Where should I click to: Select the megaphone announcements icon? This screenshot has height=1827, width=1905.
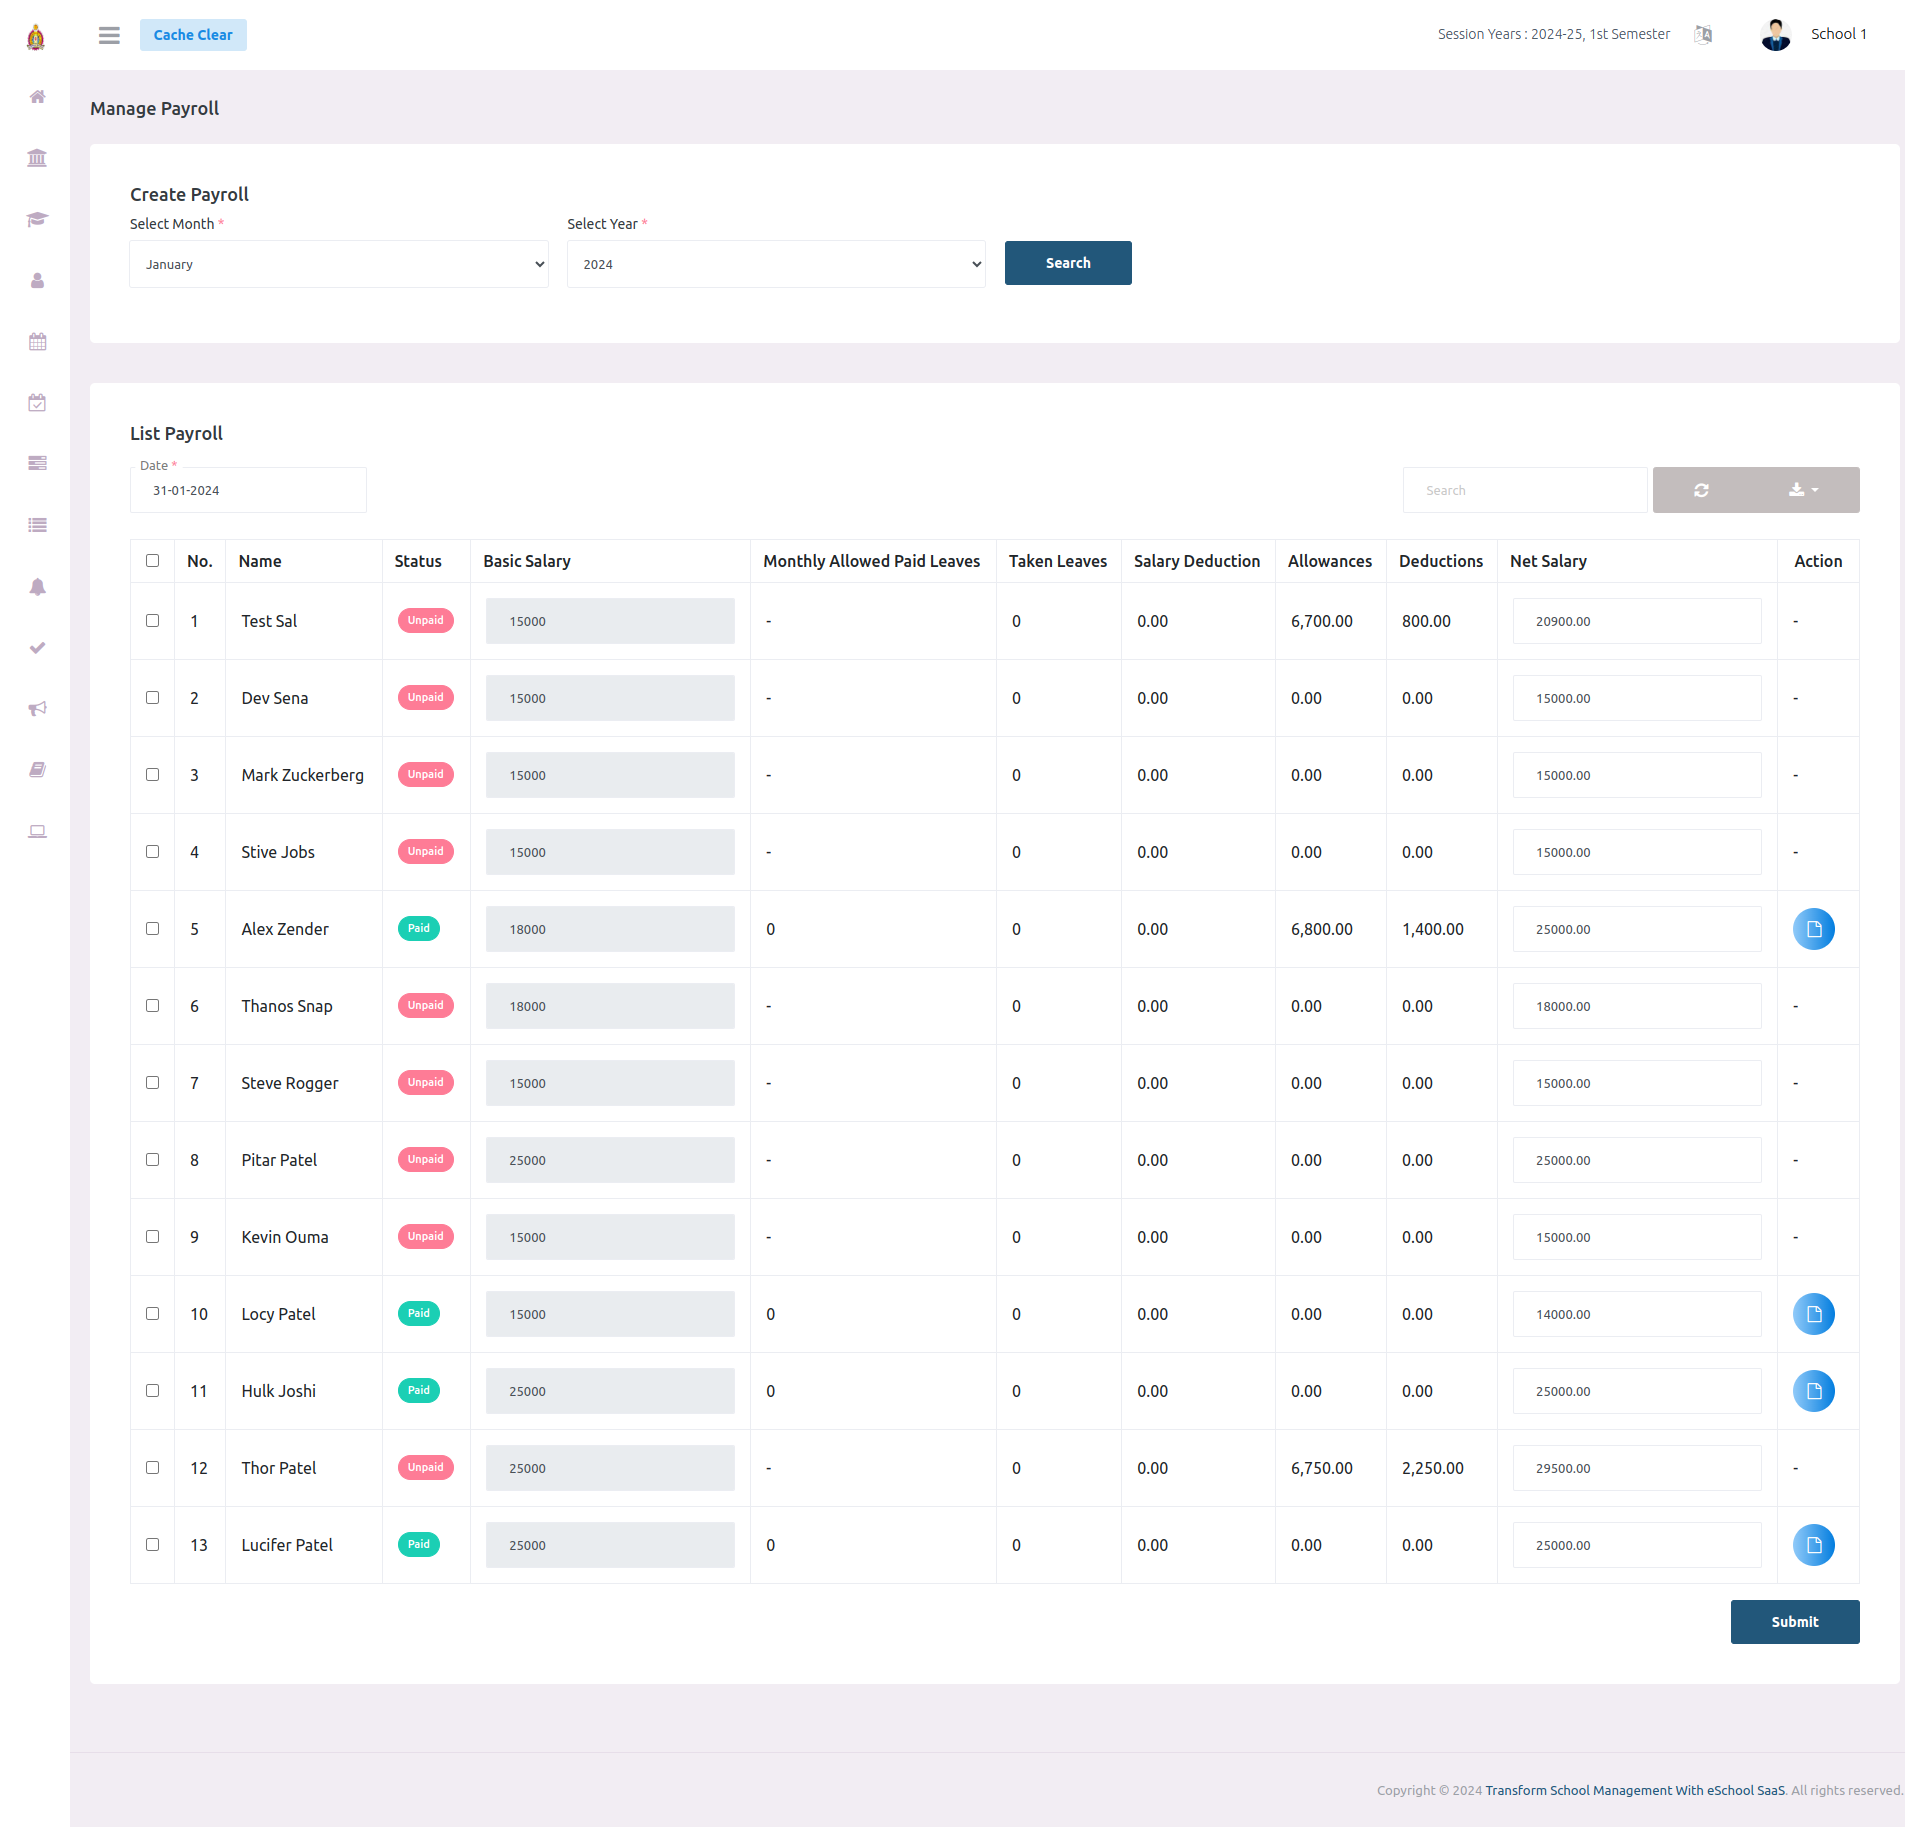pos(37,708)
